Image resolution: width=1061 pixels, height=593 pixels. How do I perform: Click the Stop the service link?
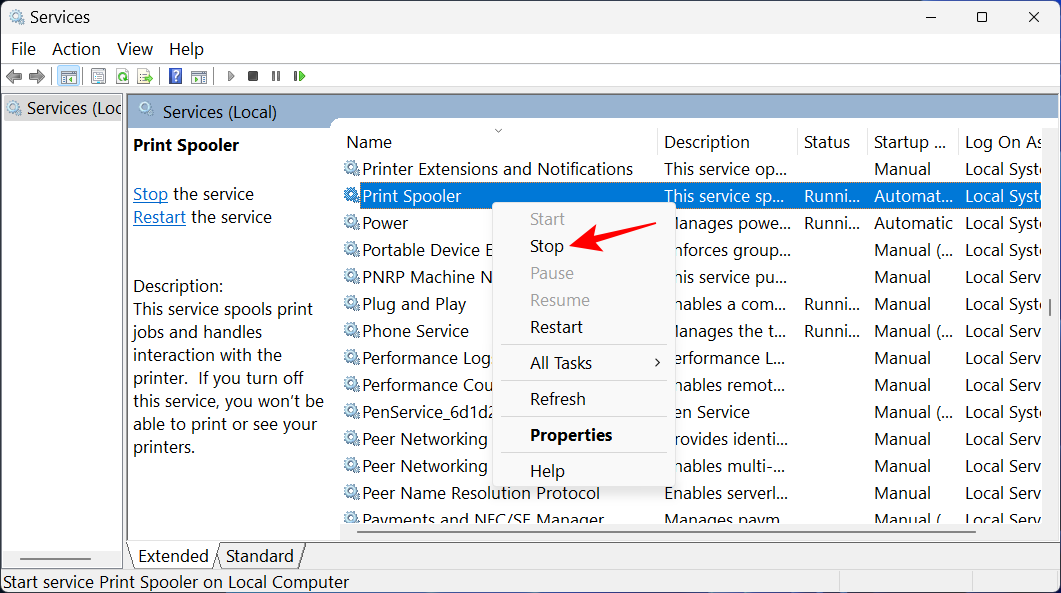(x=150, y=194)
